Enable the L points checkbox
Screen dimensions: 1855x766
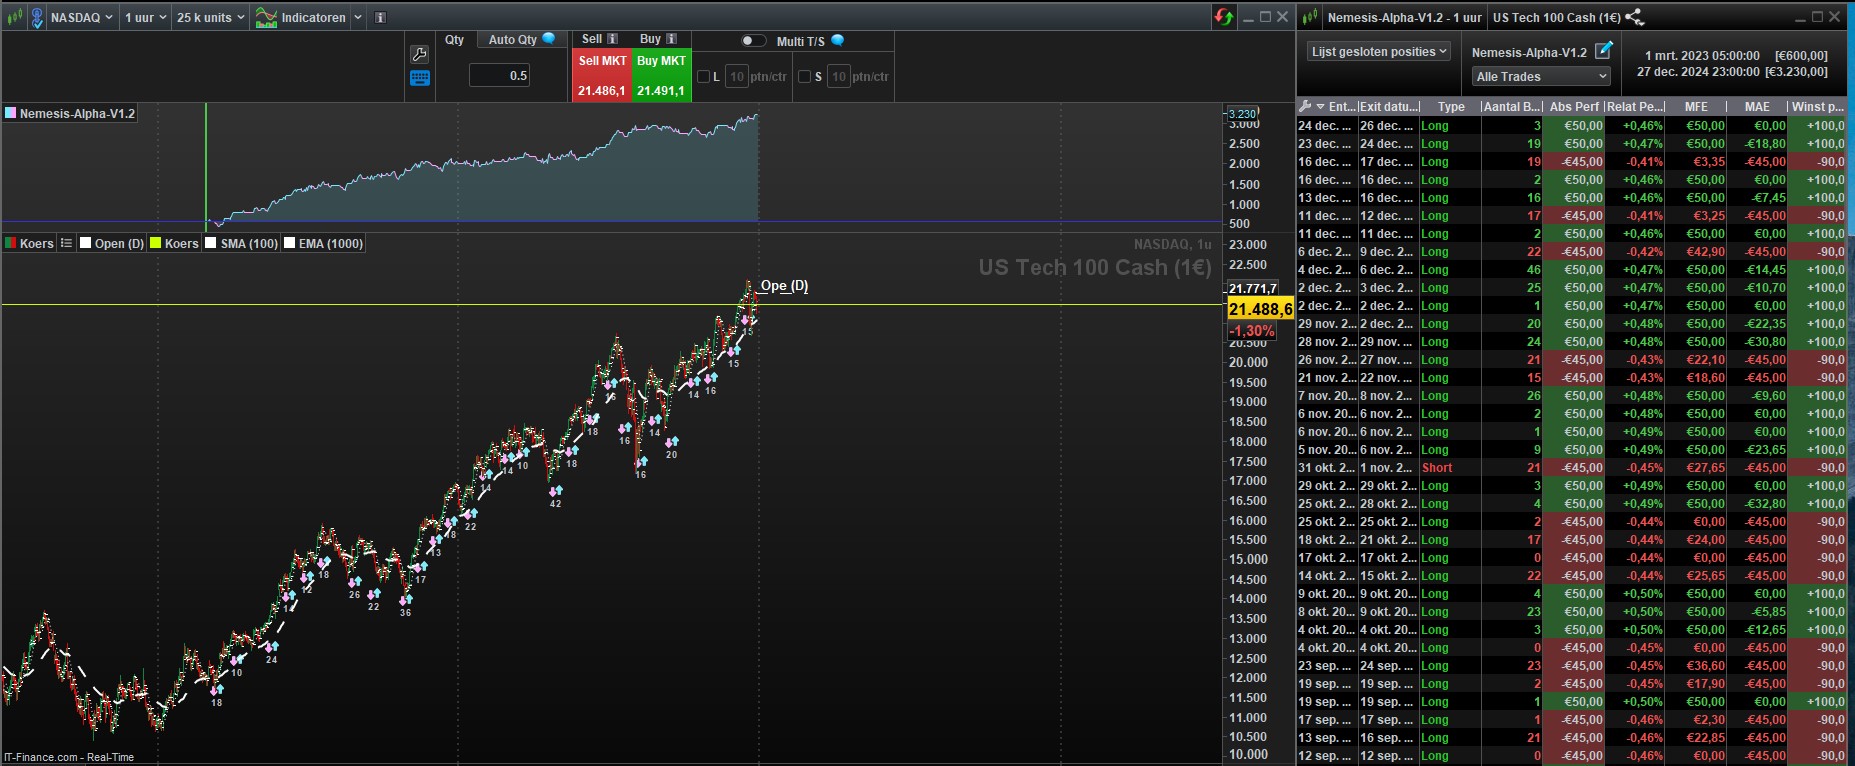tap(703, 76)
